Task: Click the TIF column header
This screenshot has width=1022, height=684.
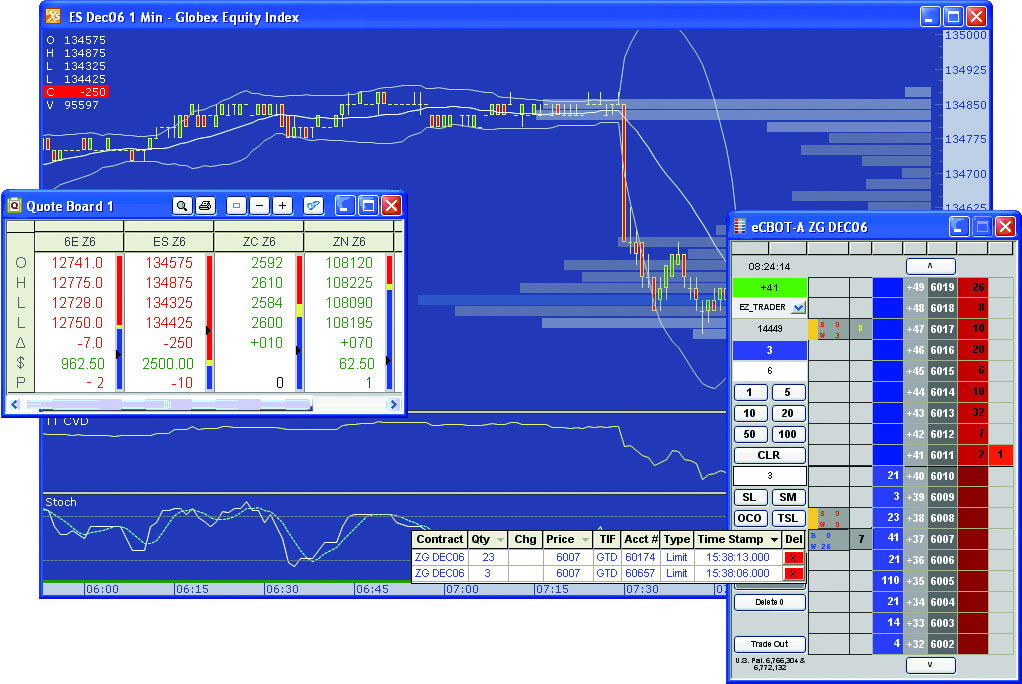Action: click(607, 540)
